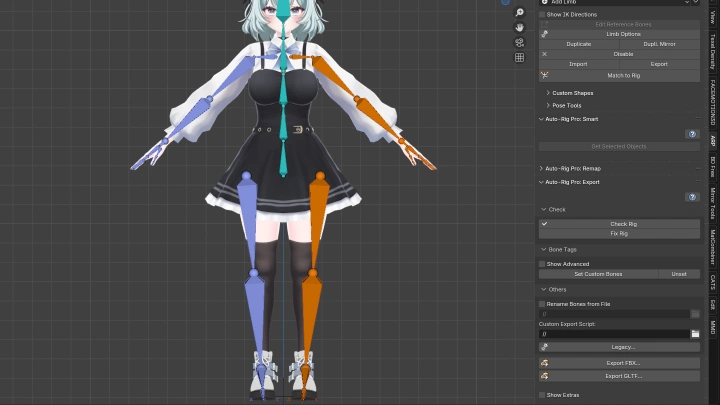Viewport: 720px width, 405px height.
Task: Switch perspective/orthographic with the grid icon
Action: (520, 58)
